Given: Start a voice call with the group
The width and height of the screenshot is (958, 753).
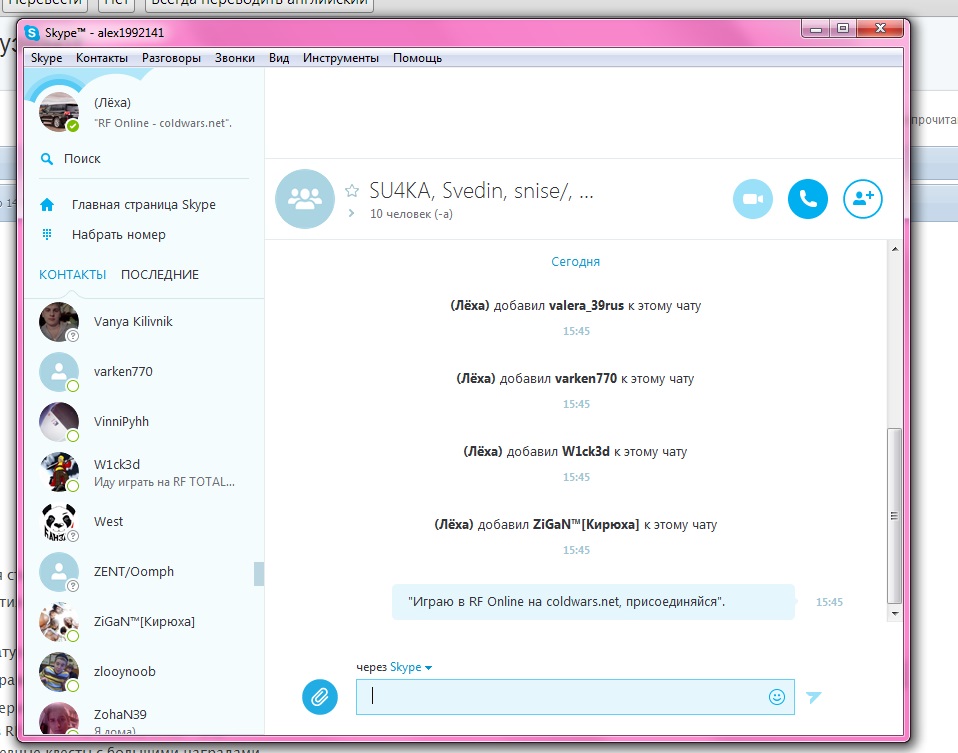Looking at the screenshot, I should click(808, 199).
